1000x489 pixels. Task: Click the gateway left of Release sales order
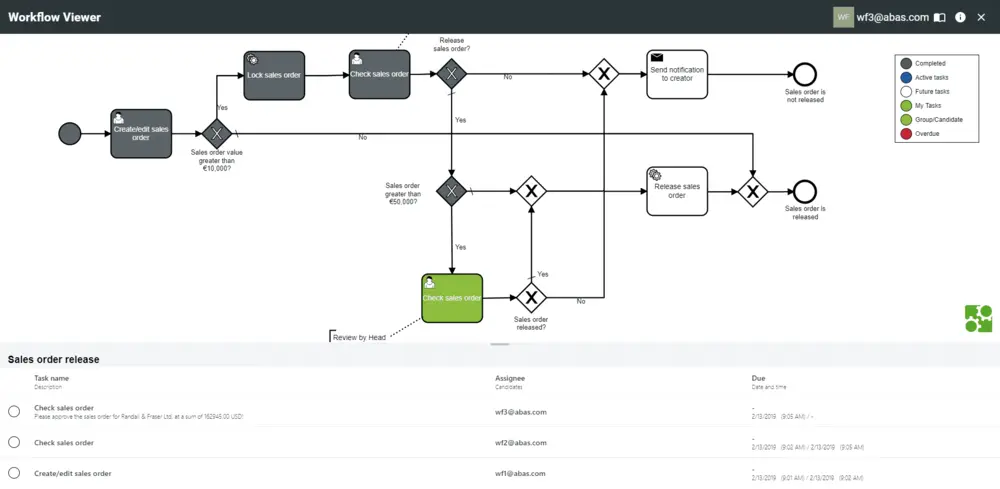(x=531, y=191)
